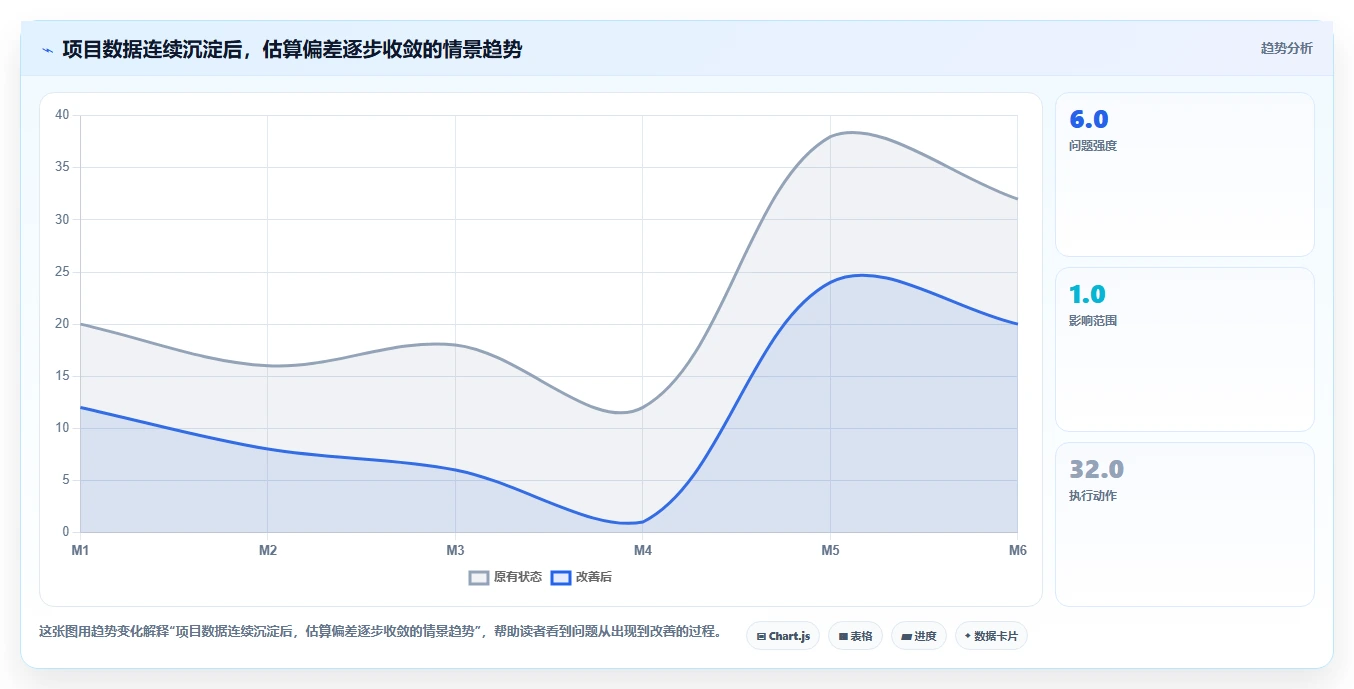The image size is (1354, 689).
Task: Select the 32.0 执行动作 card
Action: [1184, 525]
